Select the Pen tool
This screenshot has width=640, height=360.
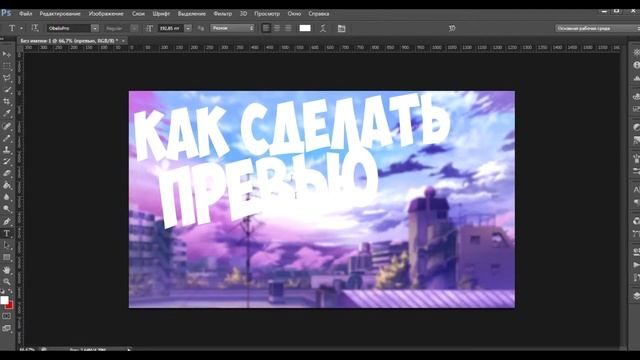pos(7,222)
